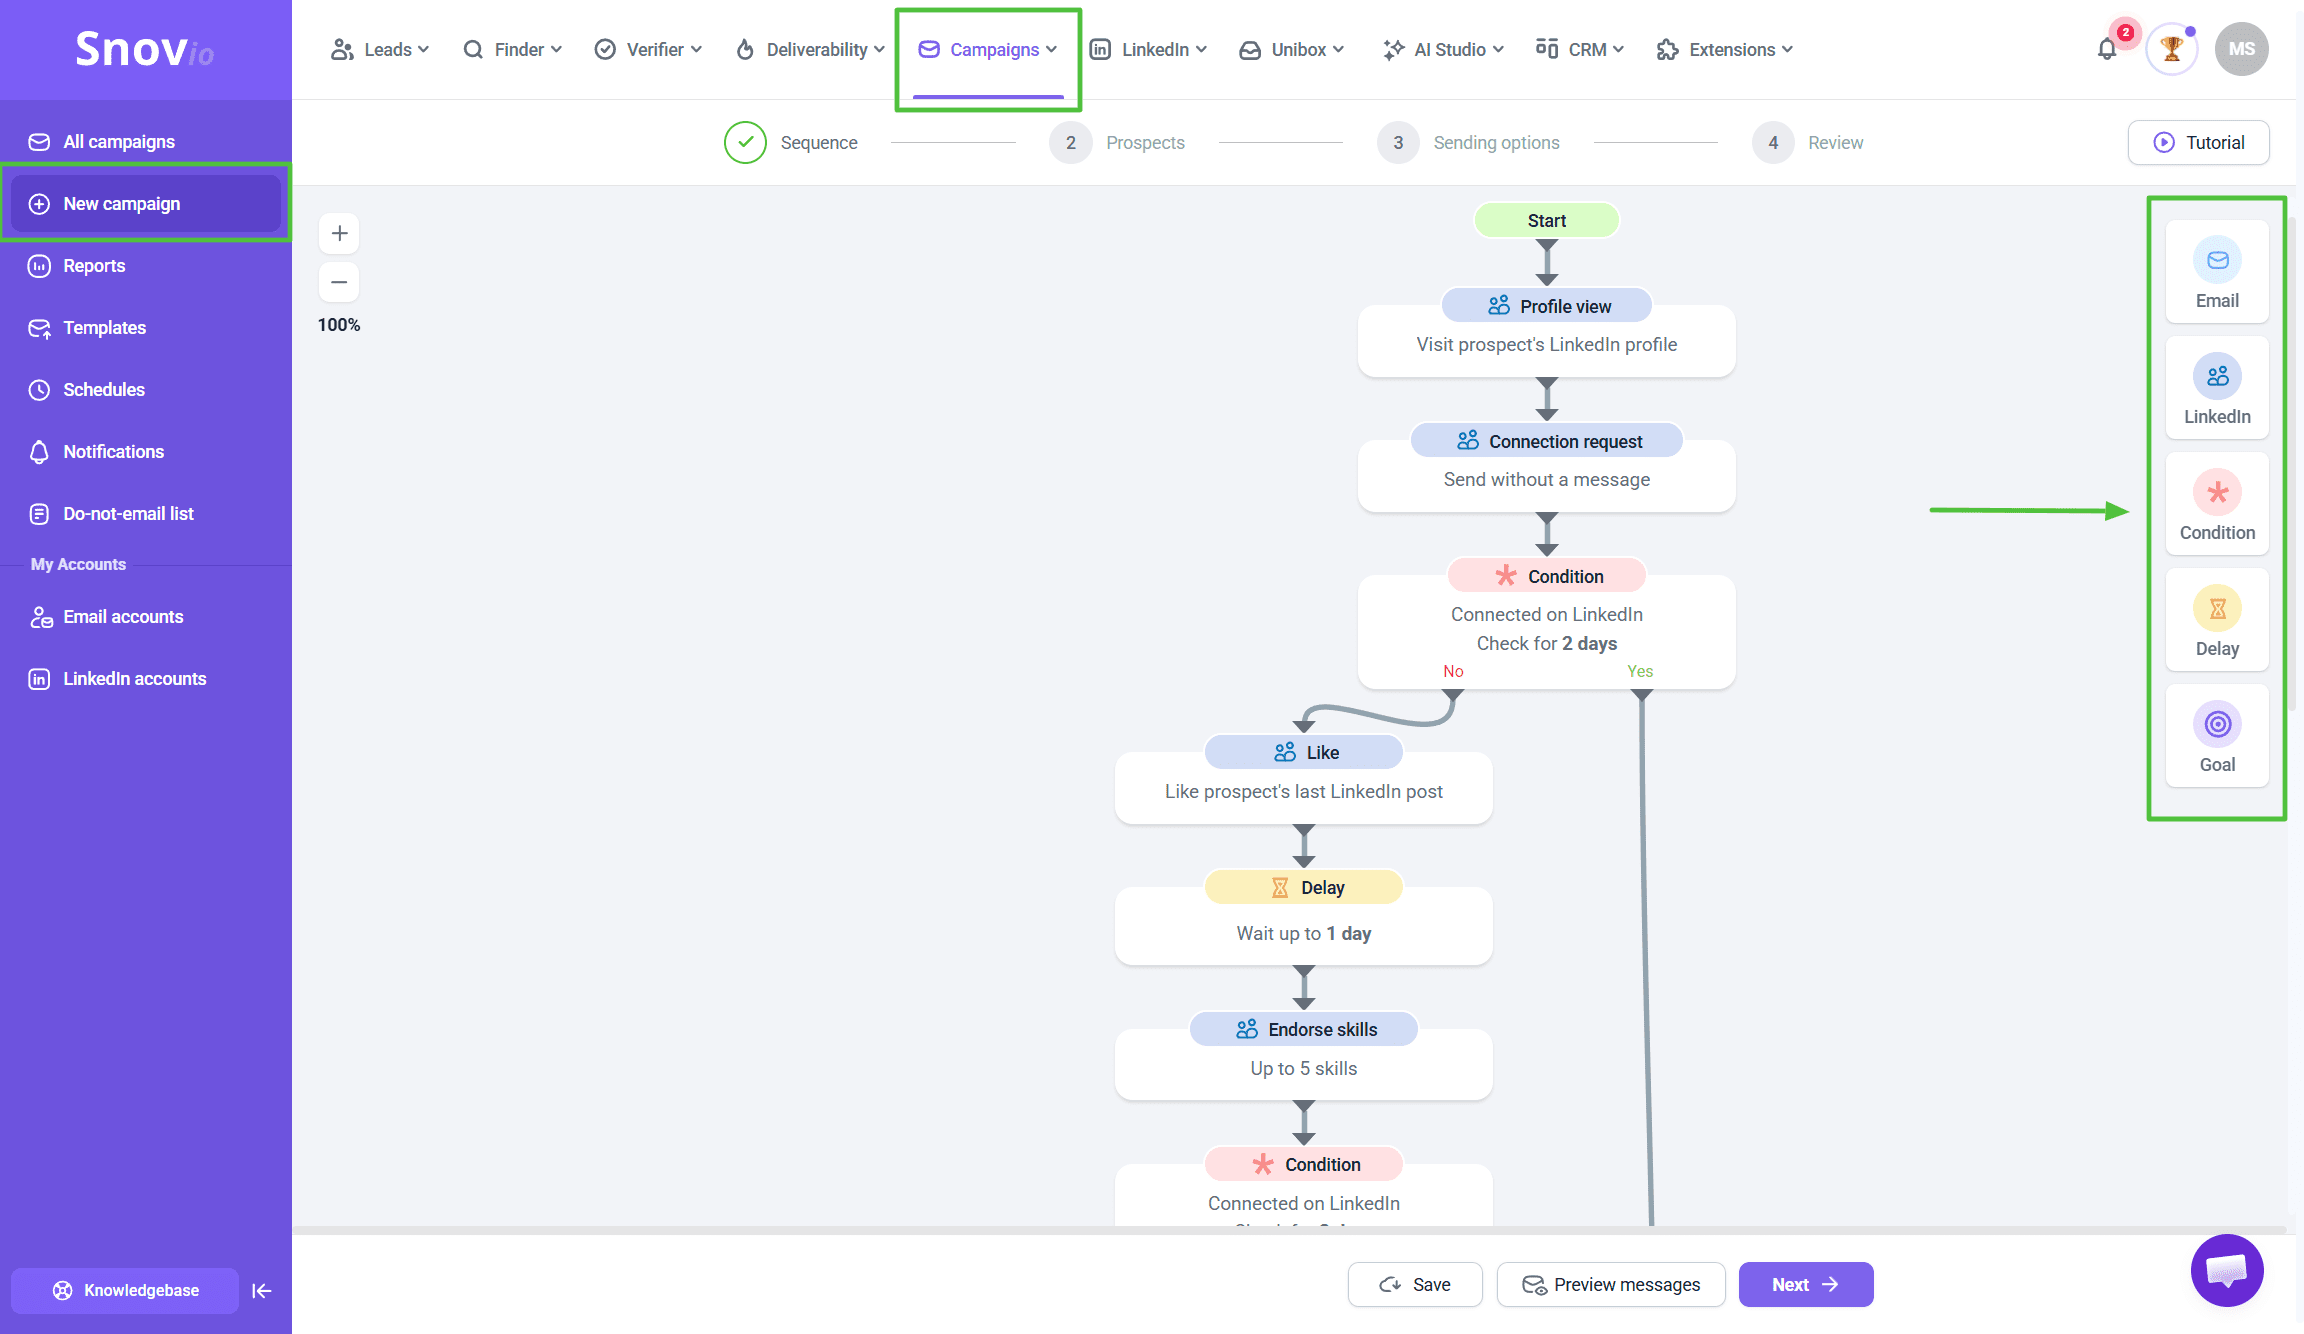
Task: Click the Next button
Action: pos(1805,1284)
